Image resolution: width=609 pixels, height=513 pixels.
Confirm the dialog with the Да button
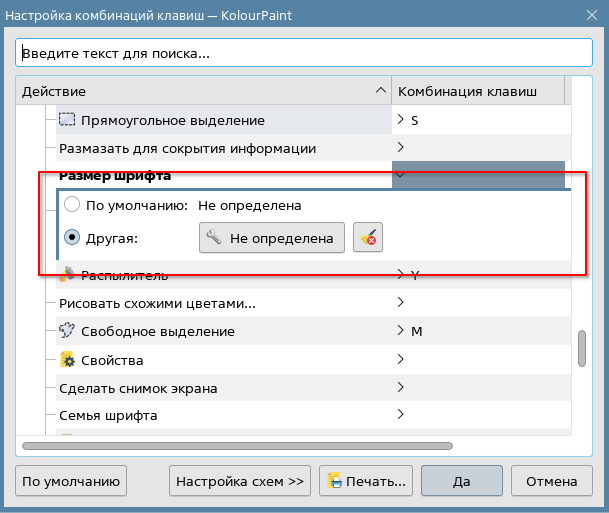[461, 481]
